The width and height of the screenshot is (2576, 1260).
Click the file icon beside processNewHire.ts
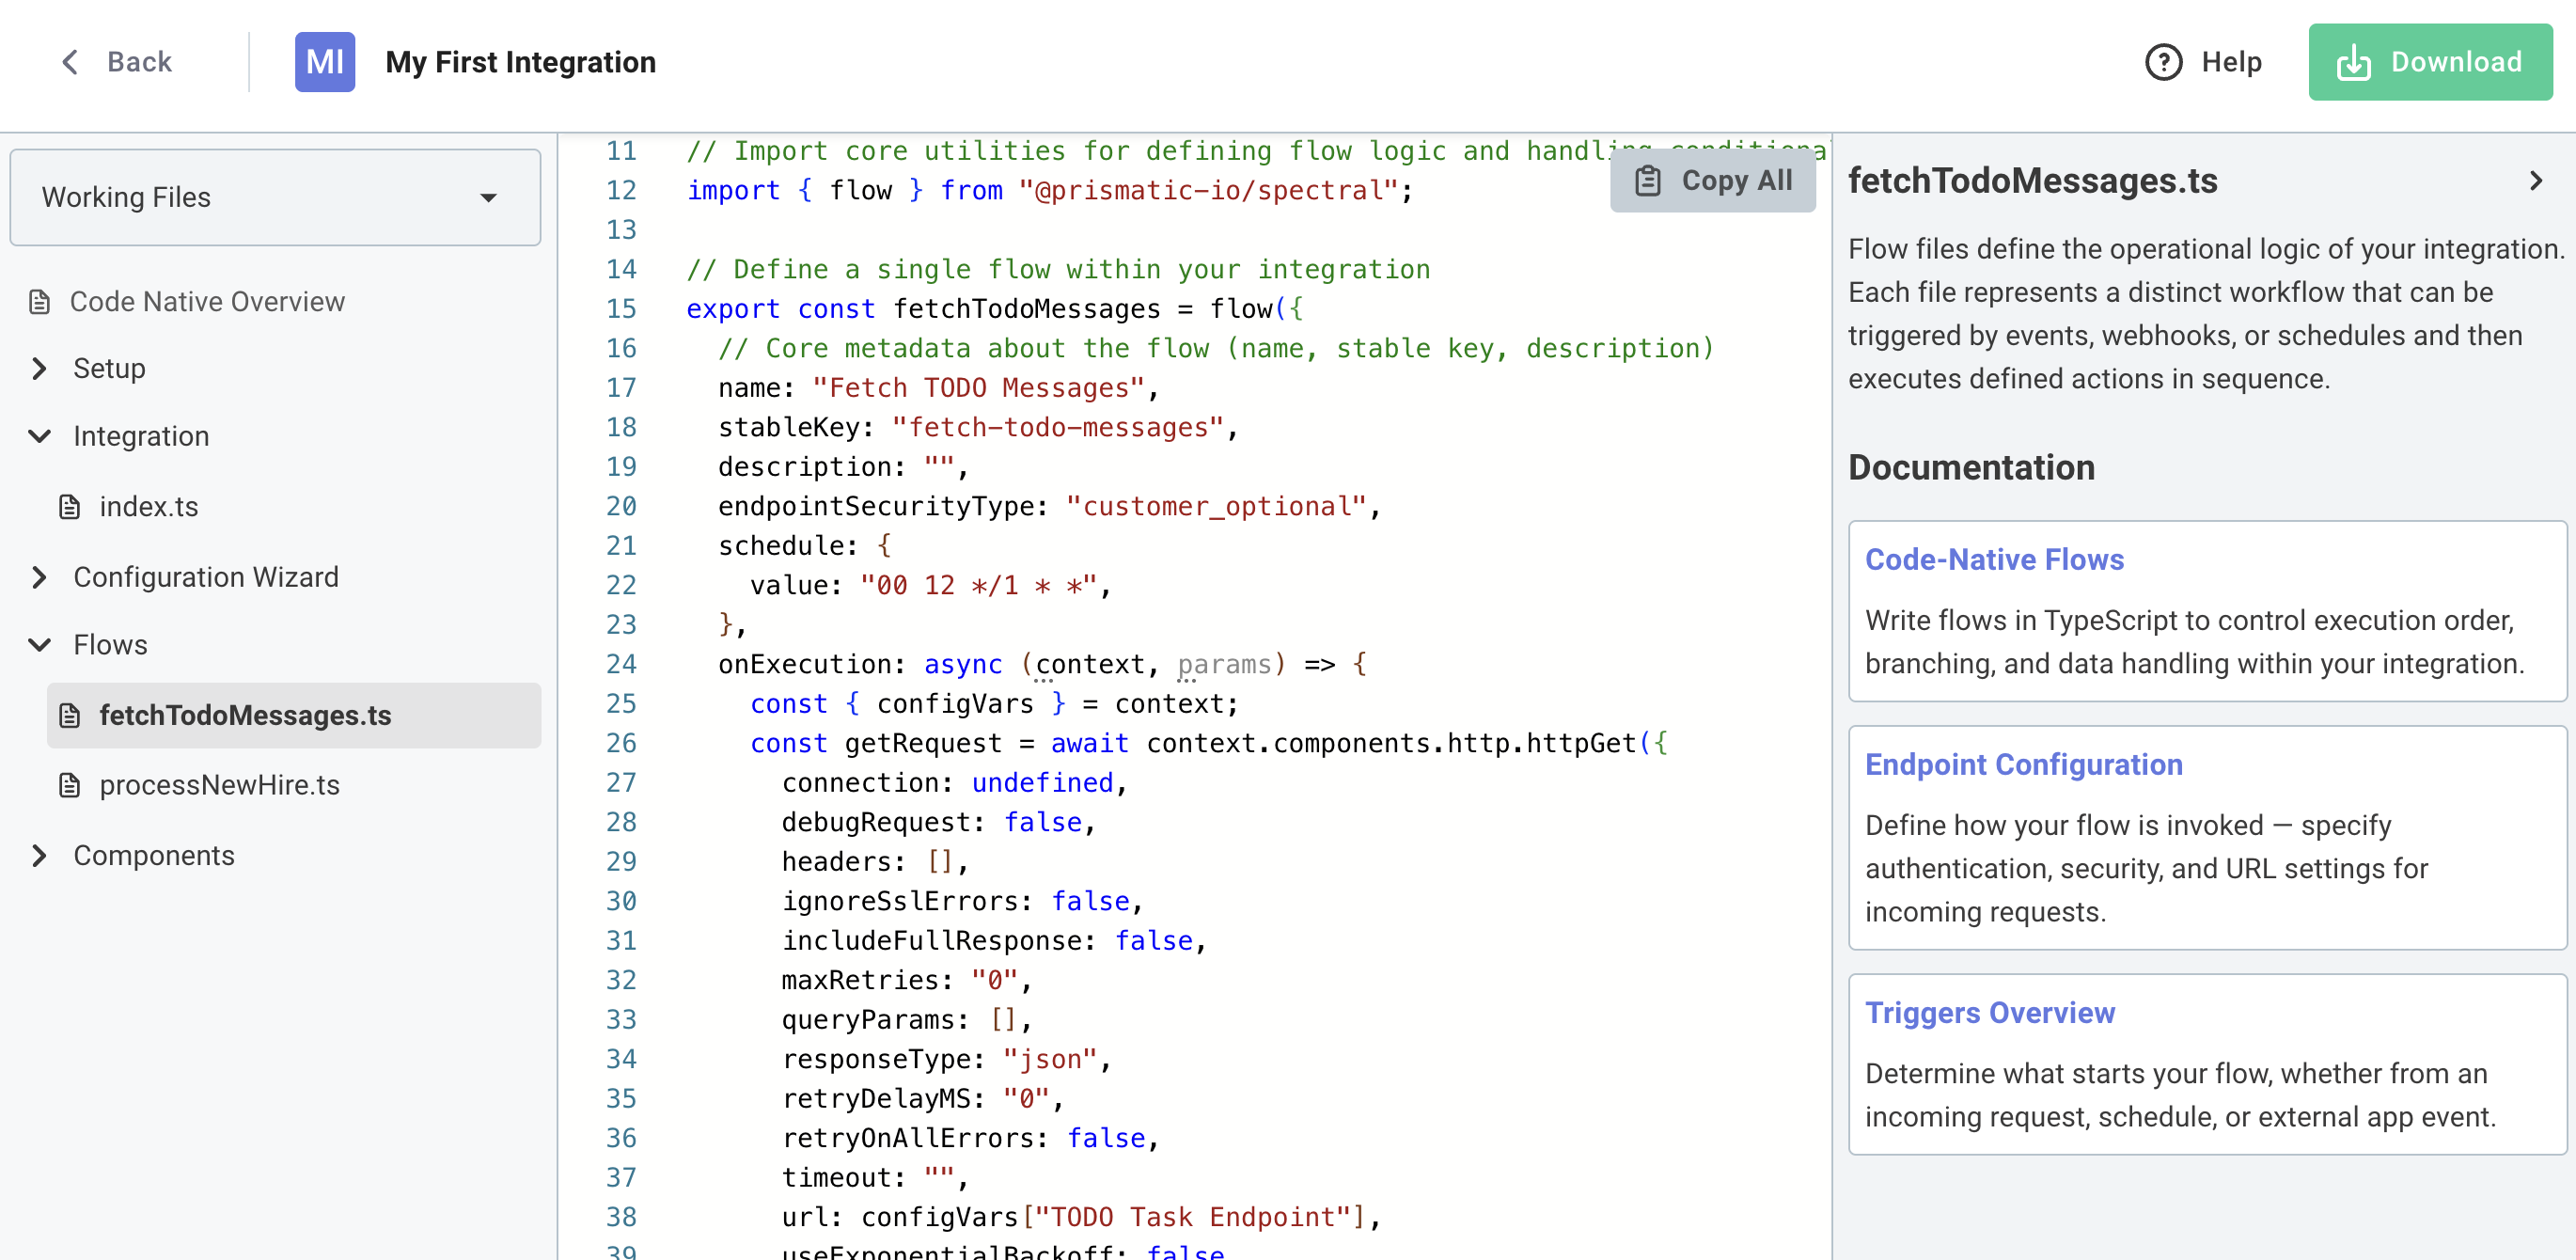(x=70, y=784)
